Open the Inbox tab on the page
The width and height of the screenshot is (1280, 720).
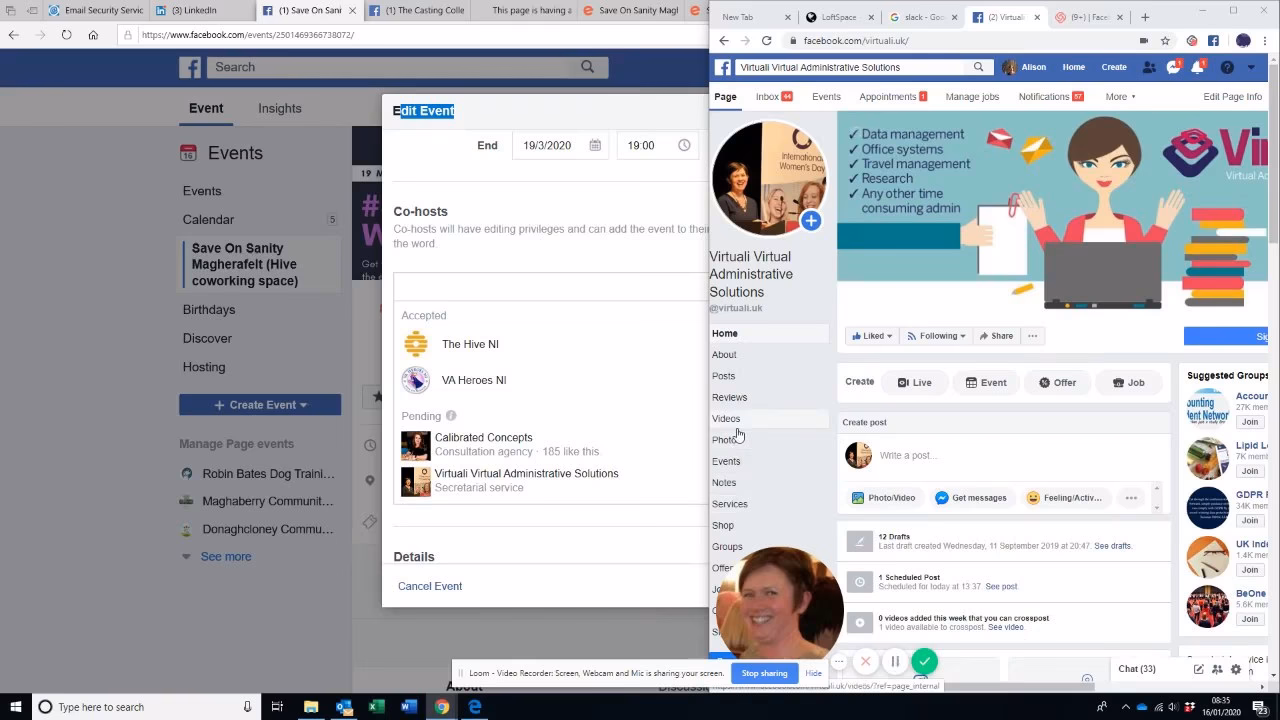(774, 97)
